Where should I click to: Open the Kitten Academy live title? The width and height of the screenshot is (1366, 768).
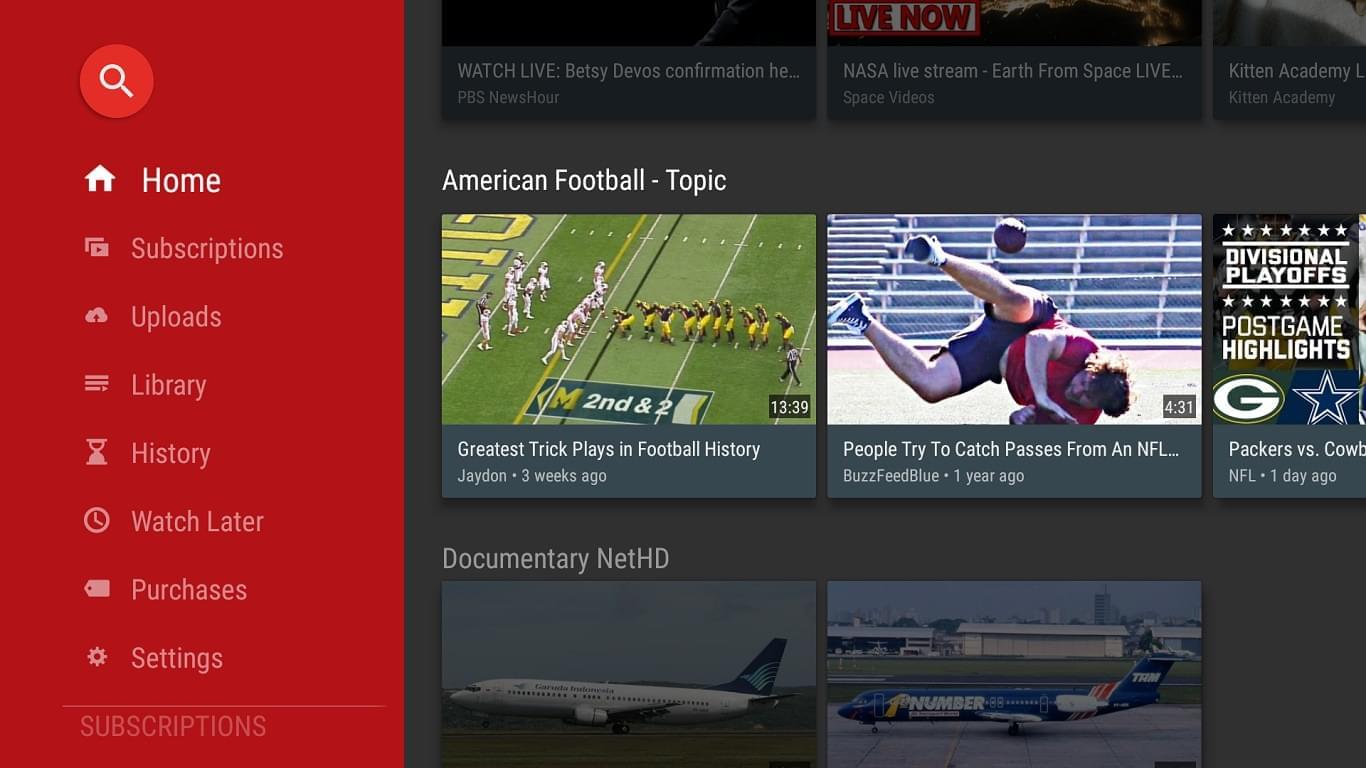(x=1296, y=71)
